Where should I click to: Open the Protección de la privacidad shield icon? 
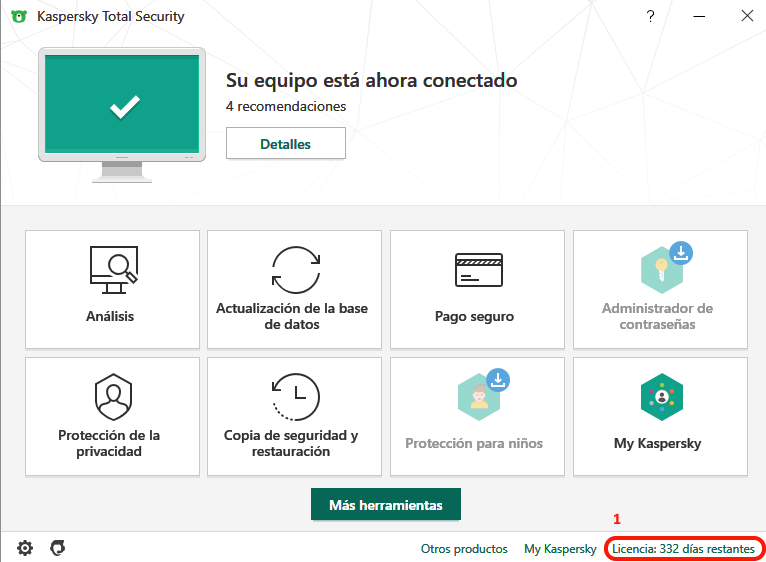click(x=113, y=397)
